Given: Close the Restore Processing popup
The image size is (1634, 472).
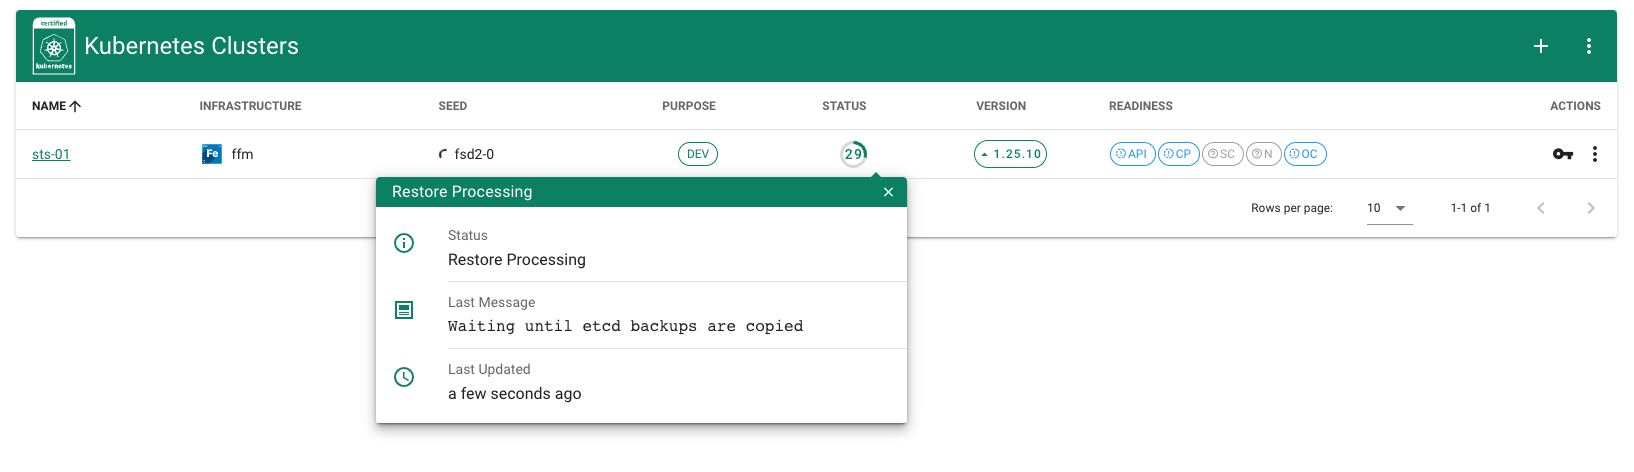Looking at the screenshot, I should (888, 192).
